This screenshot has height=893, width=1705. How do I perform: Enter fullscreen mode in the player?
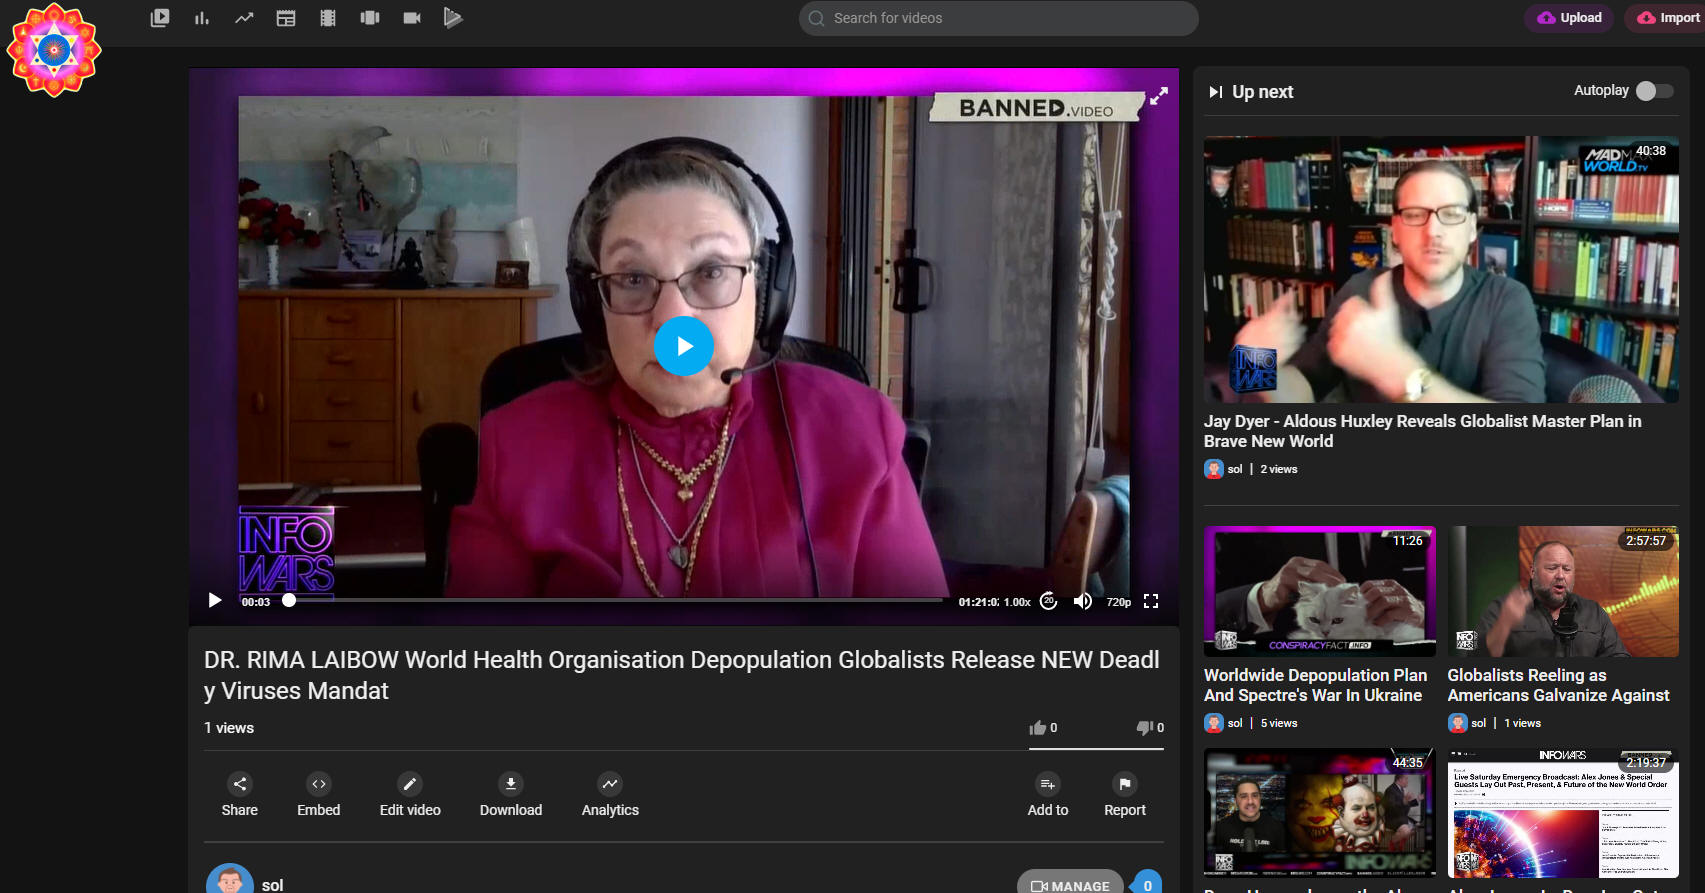tap(1151, 601)
